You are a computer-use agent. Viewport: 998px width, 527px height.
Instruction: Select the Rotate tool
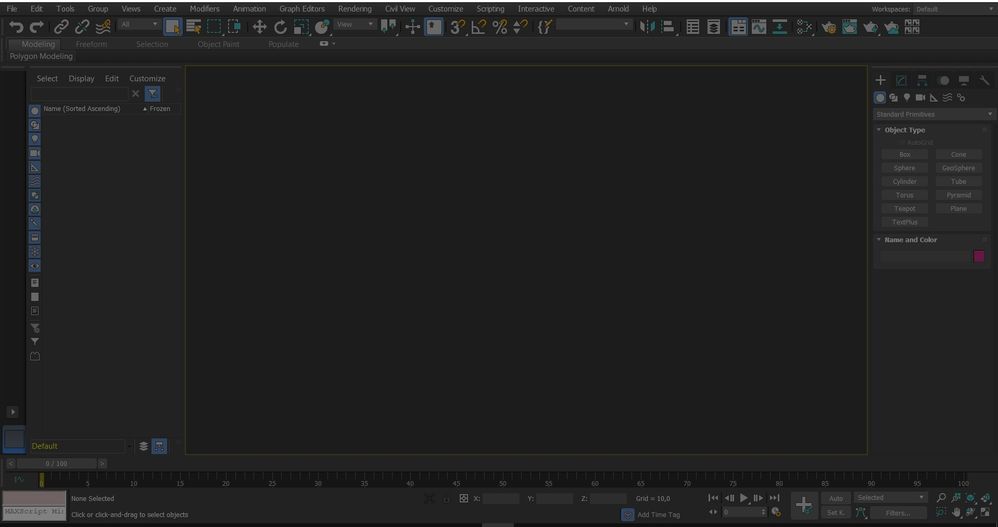point(281,27)
